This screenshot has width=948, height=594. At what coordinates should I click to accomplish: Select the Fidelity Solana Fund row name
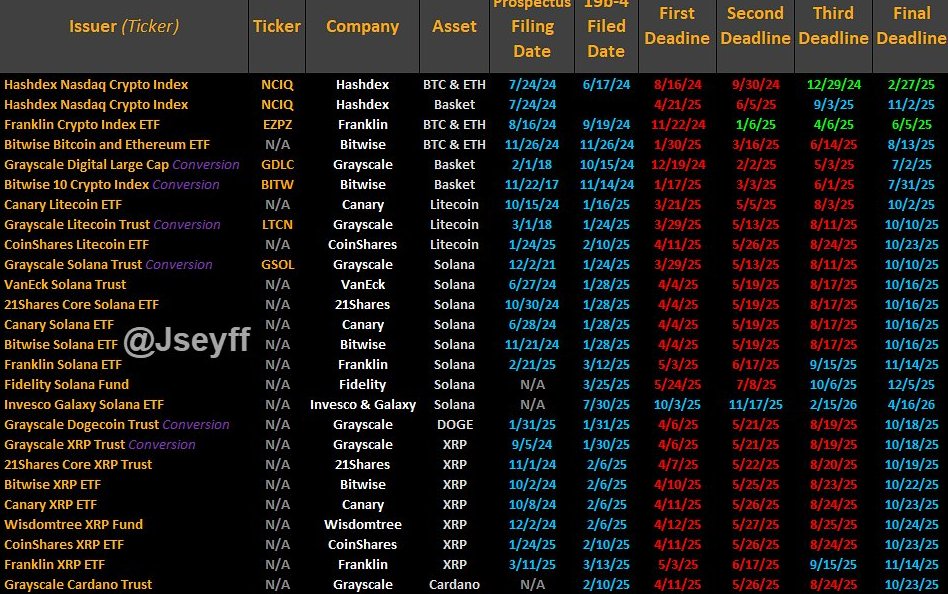67,385
